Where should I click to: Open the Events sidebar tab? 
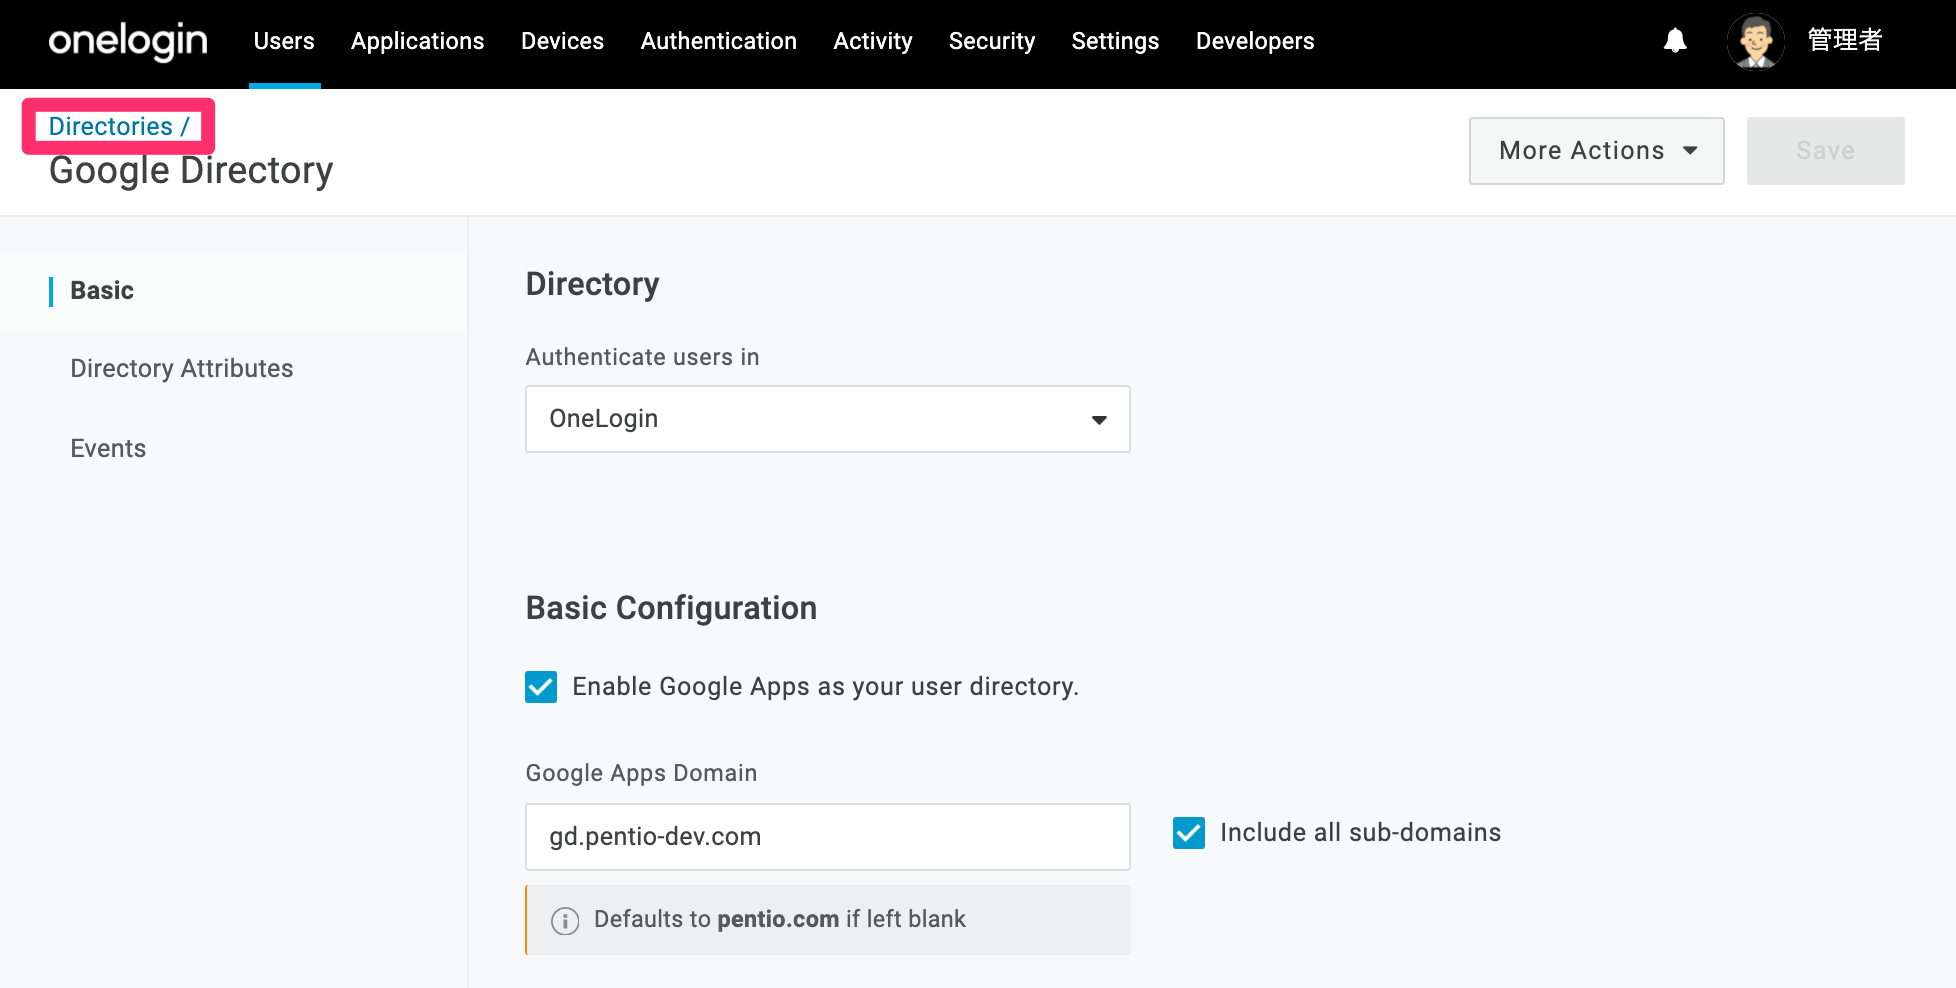click(108, 449)
